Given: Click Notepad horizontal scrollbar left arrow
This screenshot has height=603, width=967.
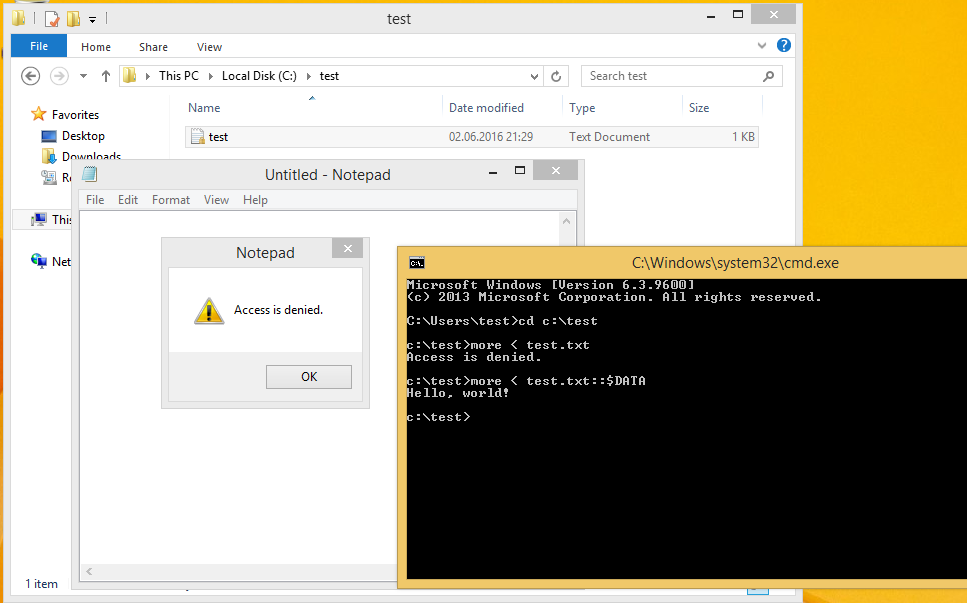Looking at the screenshot, I should 89,572.
